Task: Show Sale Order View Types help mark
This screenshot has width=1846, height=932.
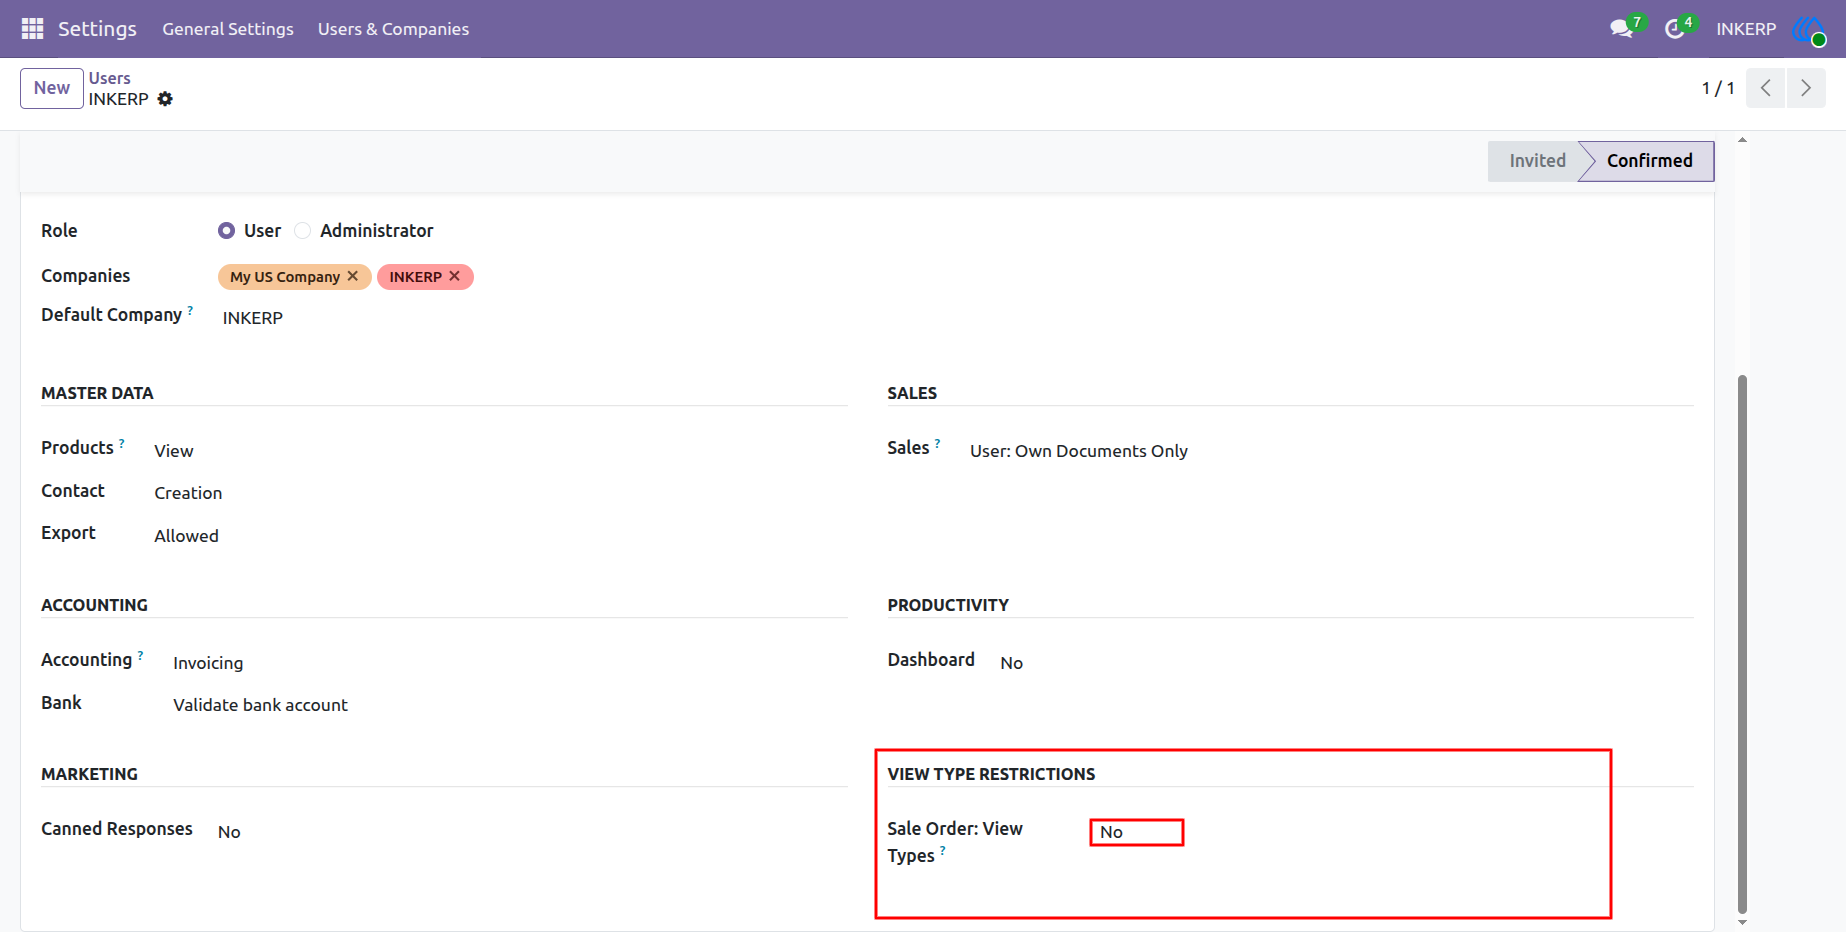Action: coord(943,851)
